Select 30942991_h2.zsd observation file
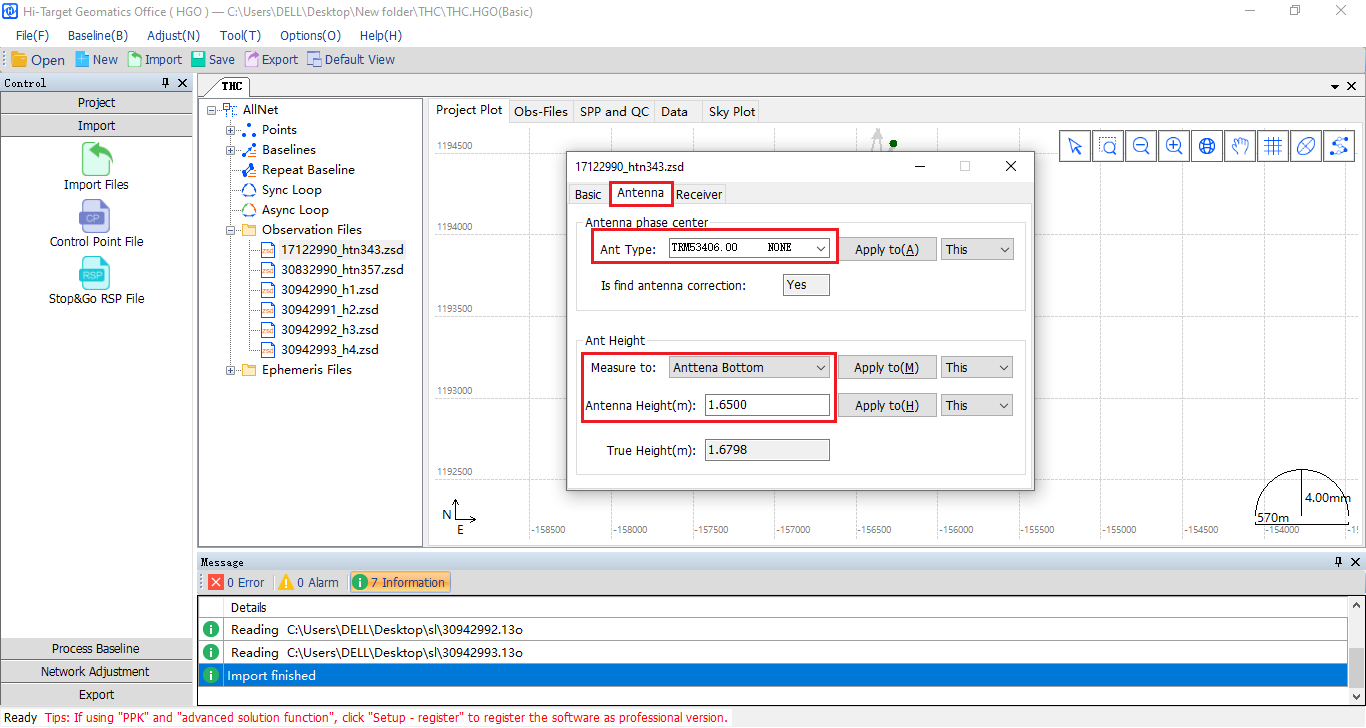 tap(329, 310)
